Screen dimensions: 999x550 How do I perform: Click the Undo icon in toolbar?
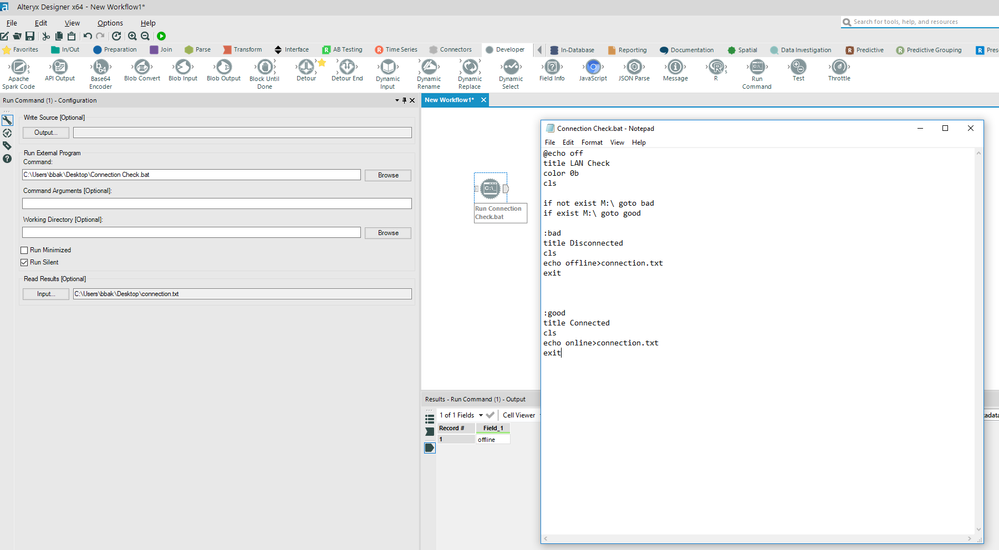88,36
